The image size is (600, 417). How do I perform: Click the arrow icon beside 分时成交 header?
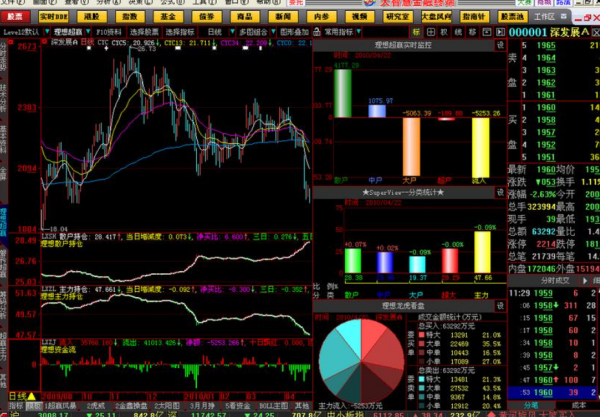point(585,281)
